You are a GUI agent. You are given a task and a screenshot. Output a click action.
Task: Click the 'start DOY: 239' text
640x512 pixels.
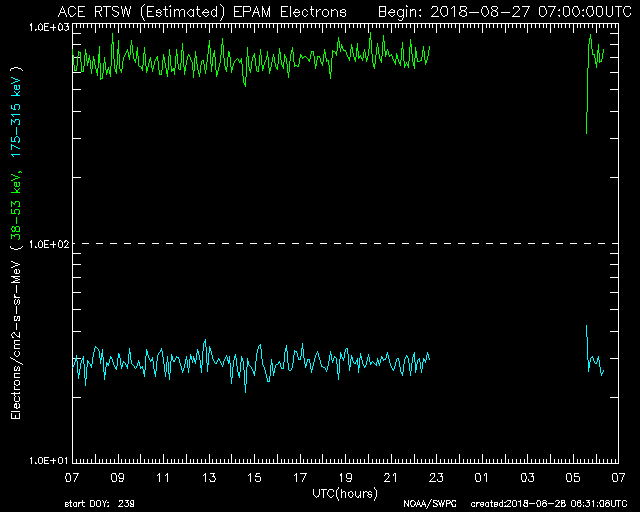[101, 504]
